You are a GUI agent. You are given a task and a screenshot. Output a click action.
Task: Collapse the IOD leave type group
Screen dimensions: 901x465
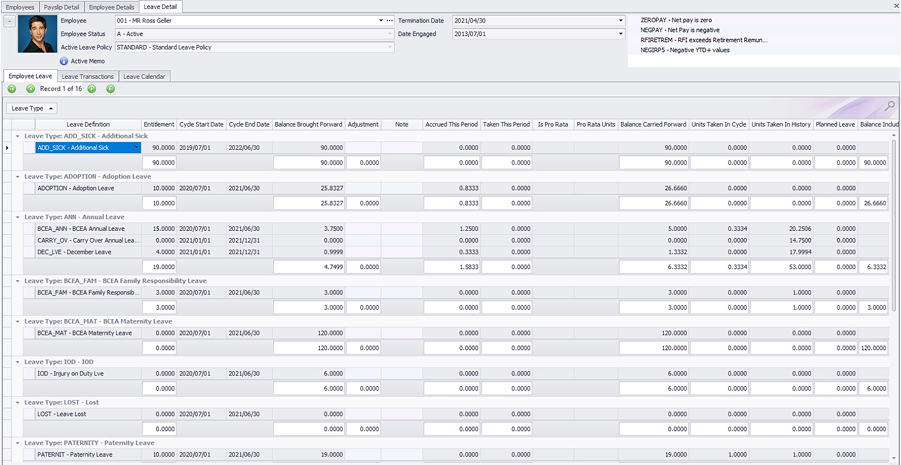(18, 361)
